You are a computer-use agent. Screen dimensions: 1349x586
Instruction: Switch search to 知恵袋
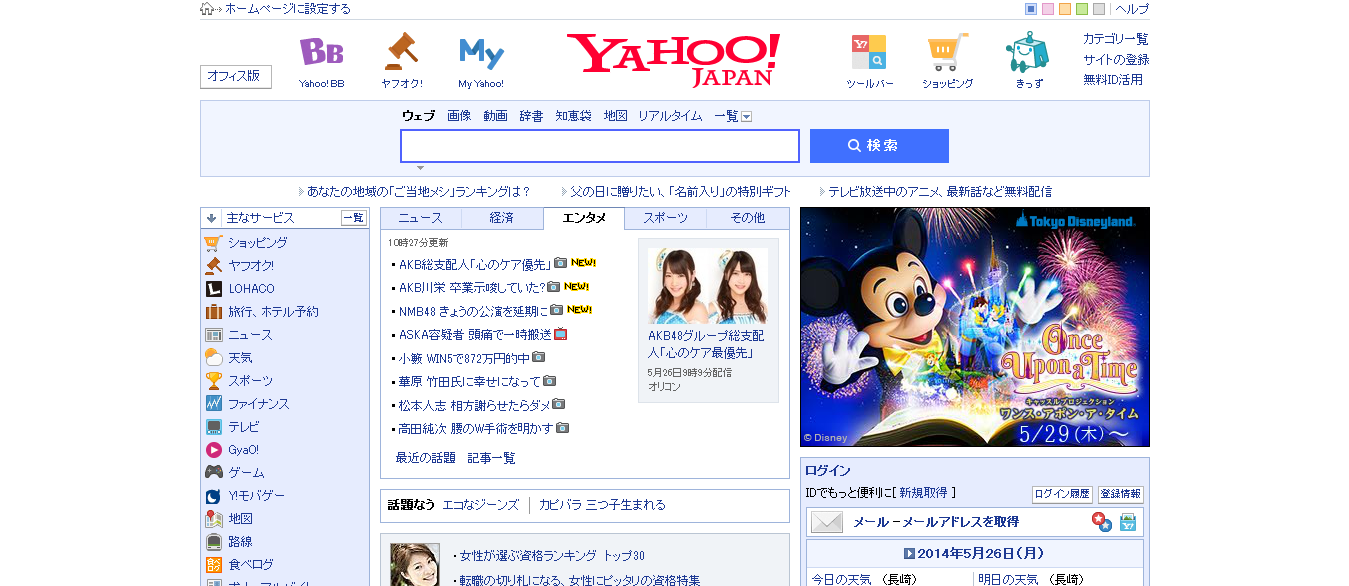coord(573,116)
